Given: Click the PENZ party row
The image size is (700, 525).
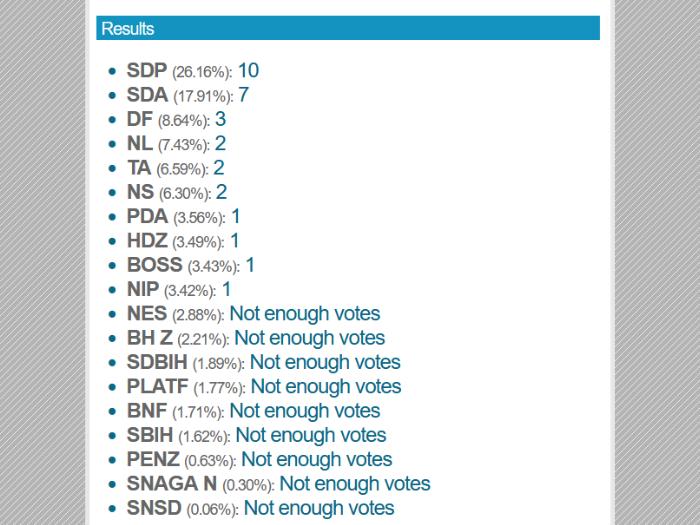Looking at the screenshot, I should tap(259, 459).
